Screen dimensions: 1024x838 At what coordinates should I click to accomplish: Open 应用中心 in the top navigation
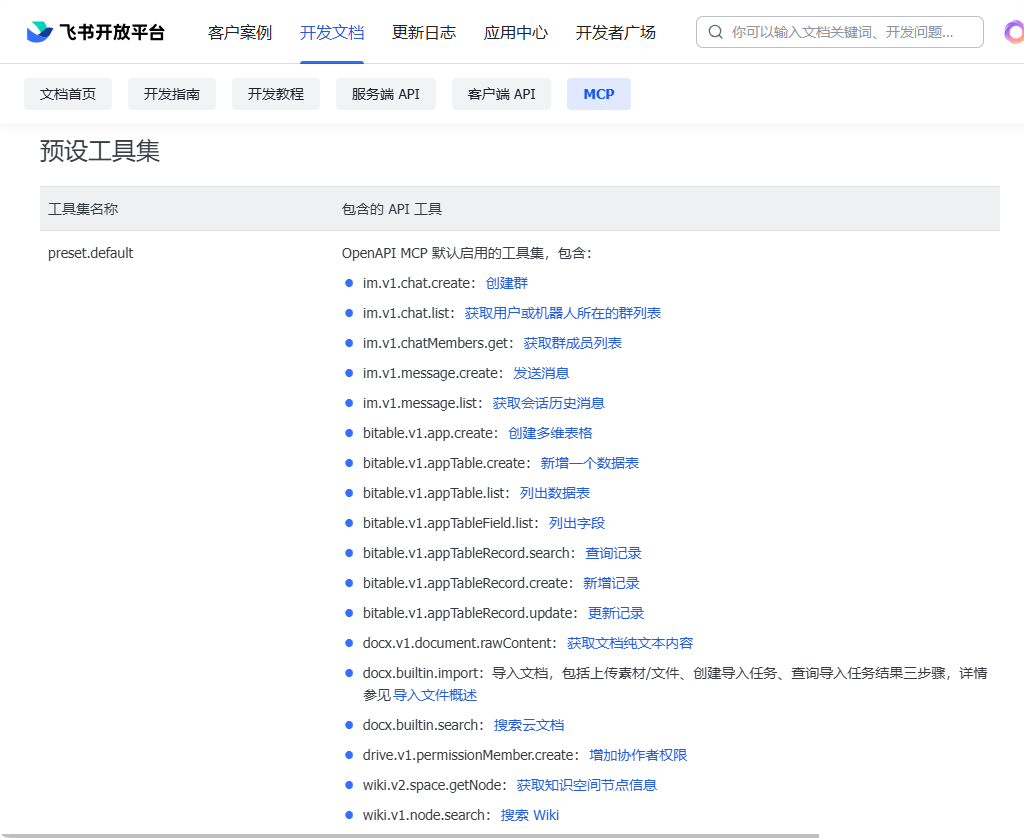pyautogui.click(x=516, y=32)
